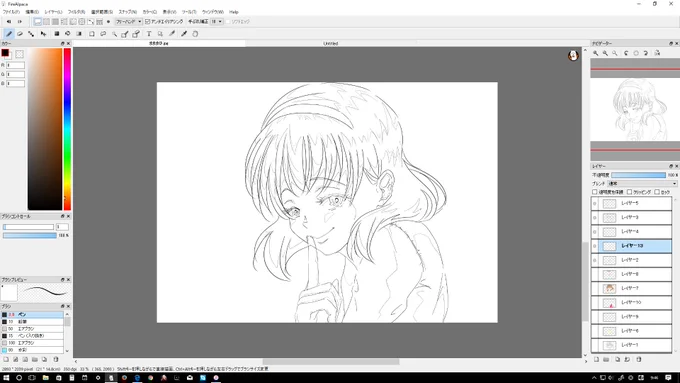The height and width of the screenshot is (383, 680).
Task: Delete the selected layer via trash
Action: tap(639, 359)
